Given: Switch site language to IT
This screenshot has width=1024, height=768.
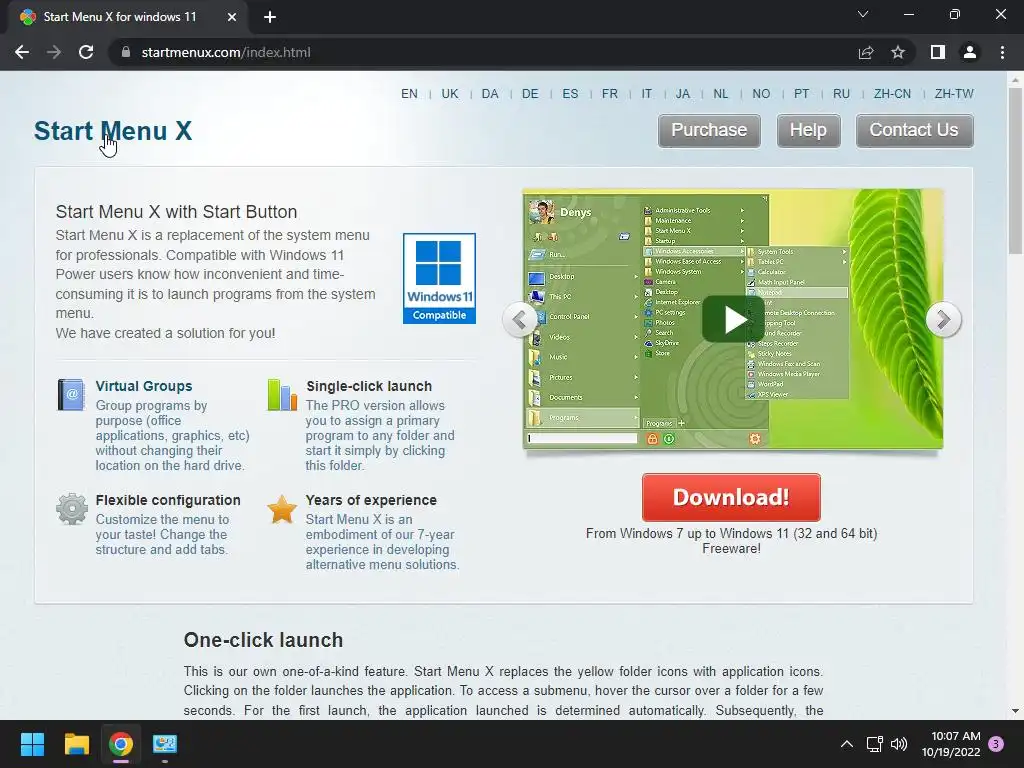Looking at the screenshot, I should tap(647, 93).
